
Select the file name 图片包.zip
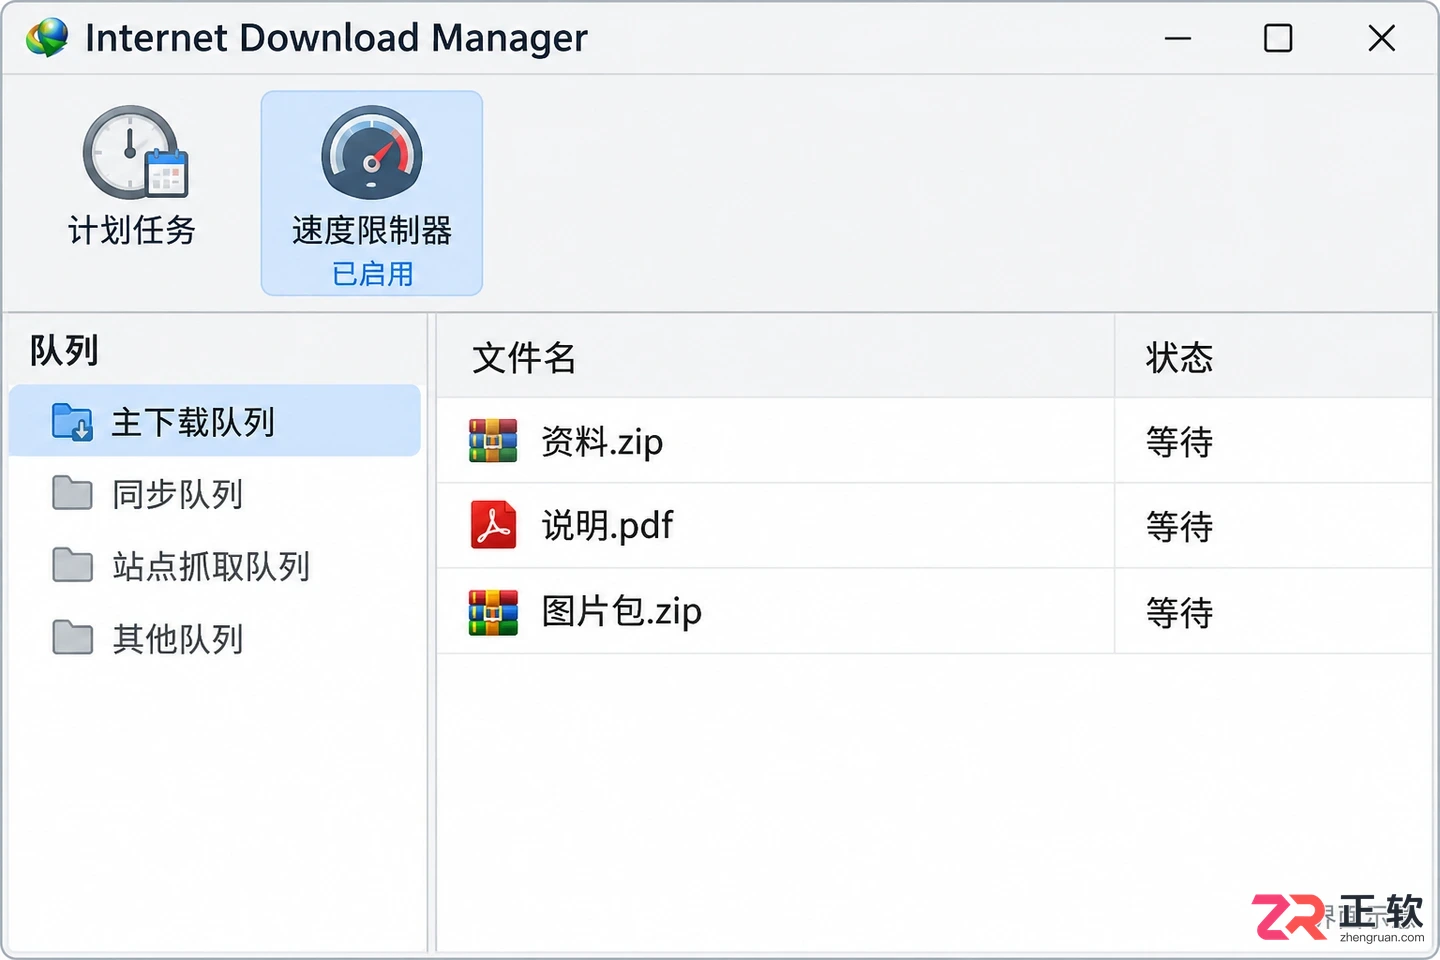(622, 611)
